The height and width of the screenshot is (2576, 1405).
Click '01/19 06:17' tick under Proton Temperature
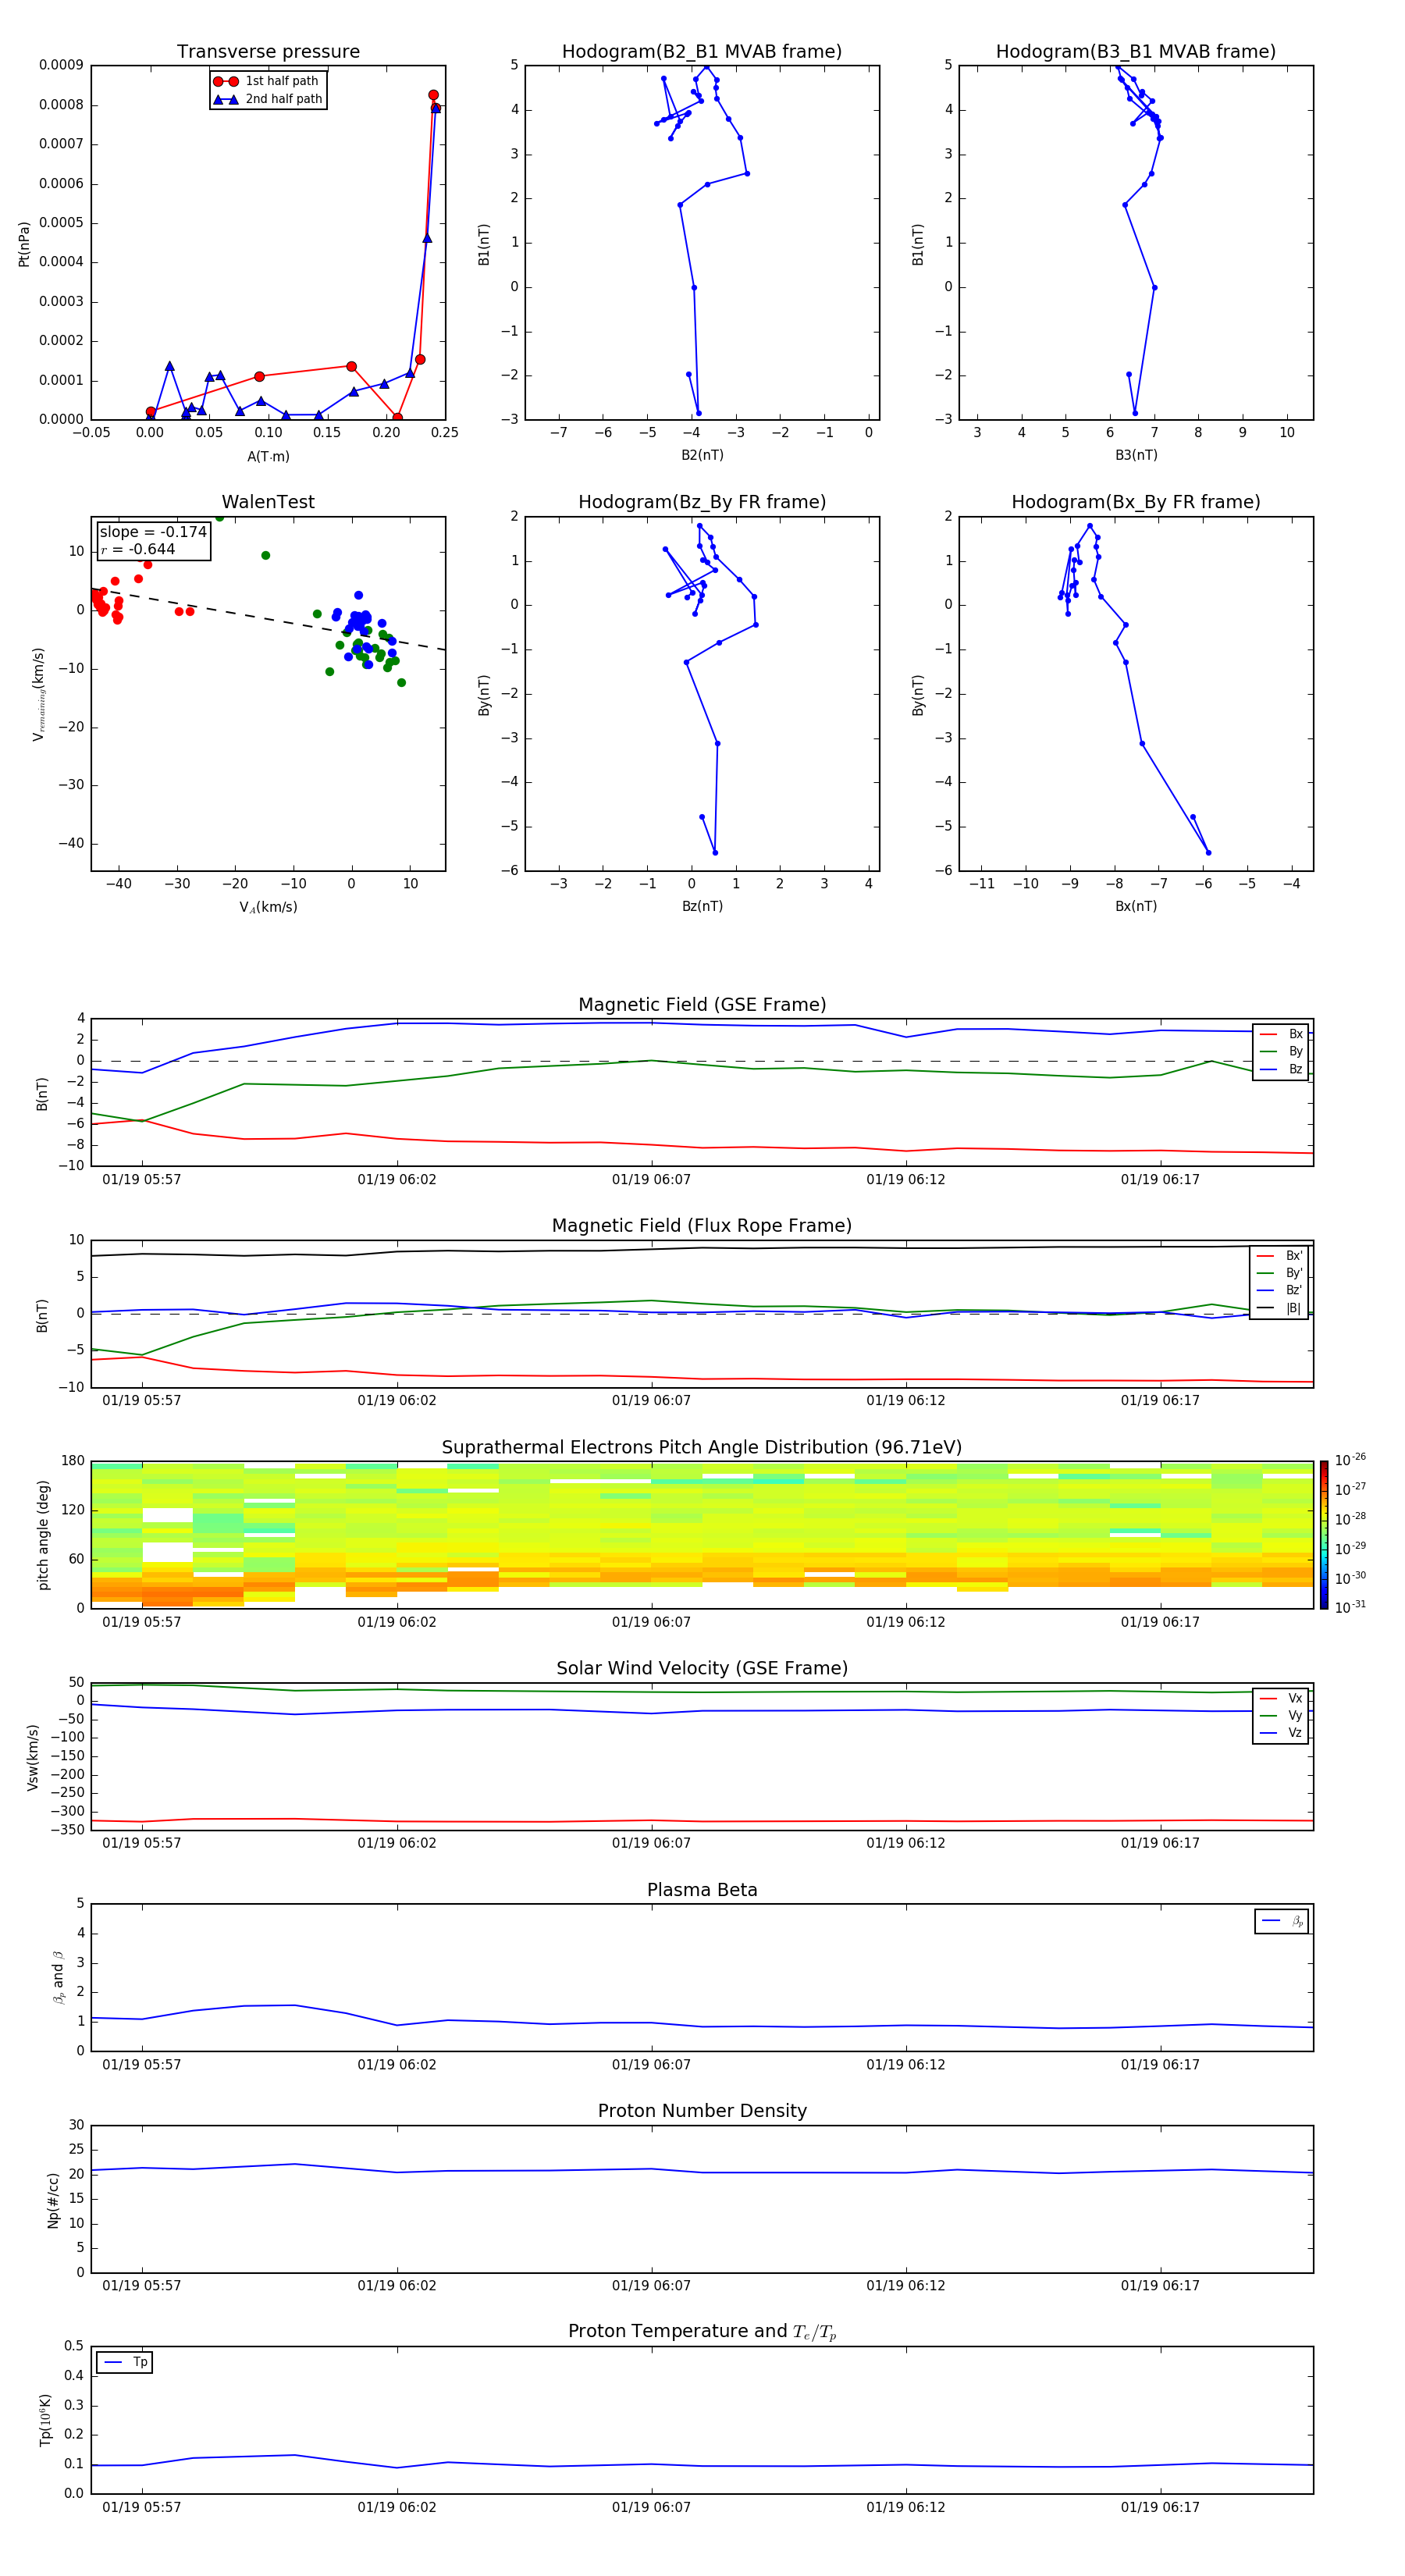(1160, 2508)
